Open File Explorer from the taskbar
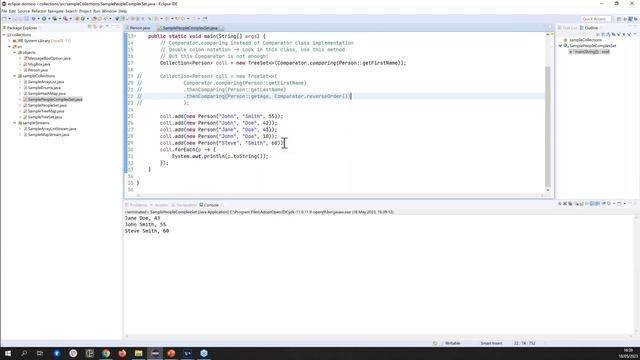 click(138, 353)
